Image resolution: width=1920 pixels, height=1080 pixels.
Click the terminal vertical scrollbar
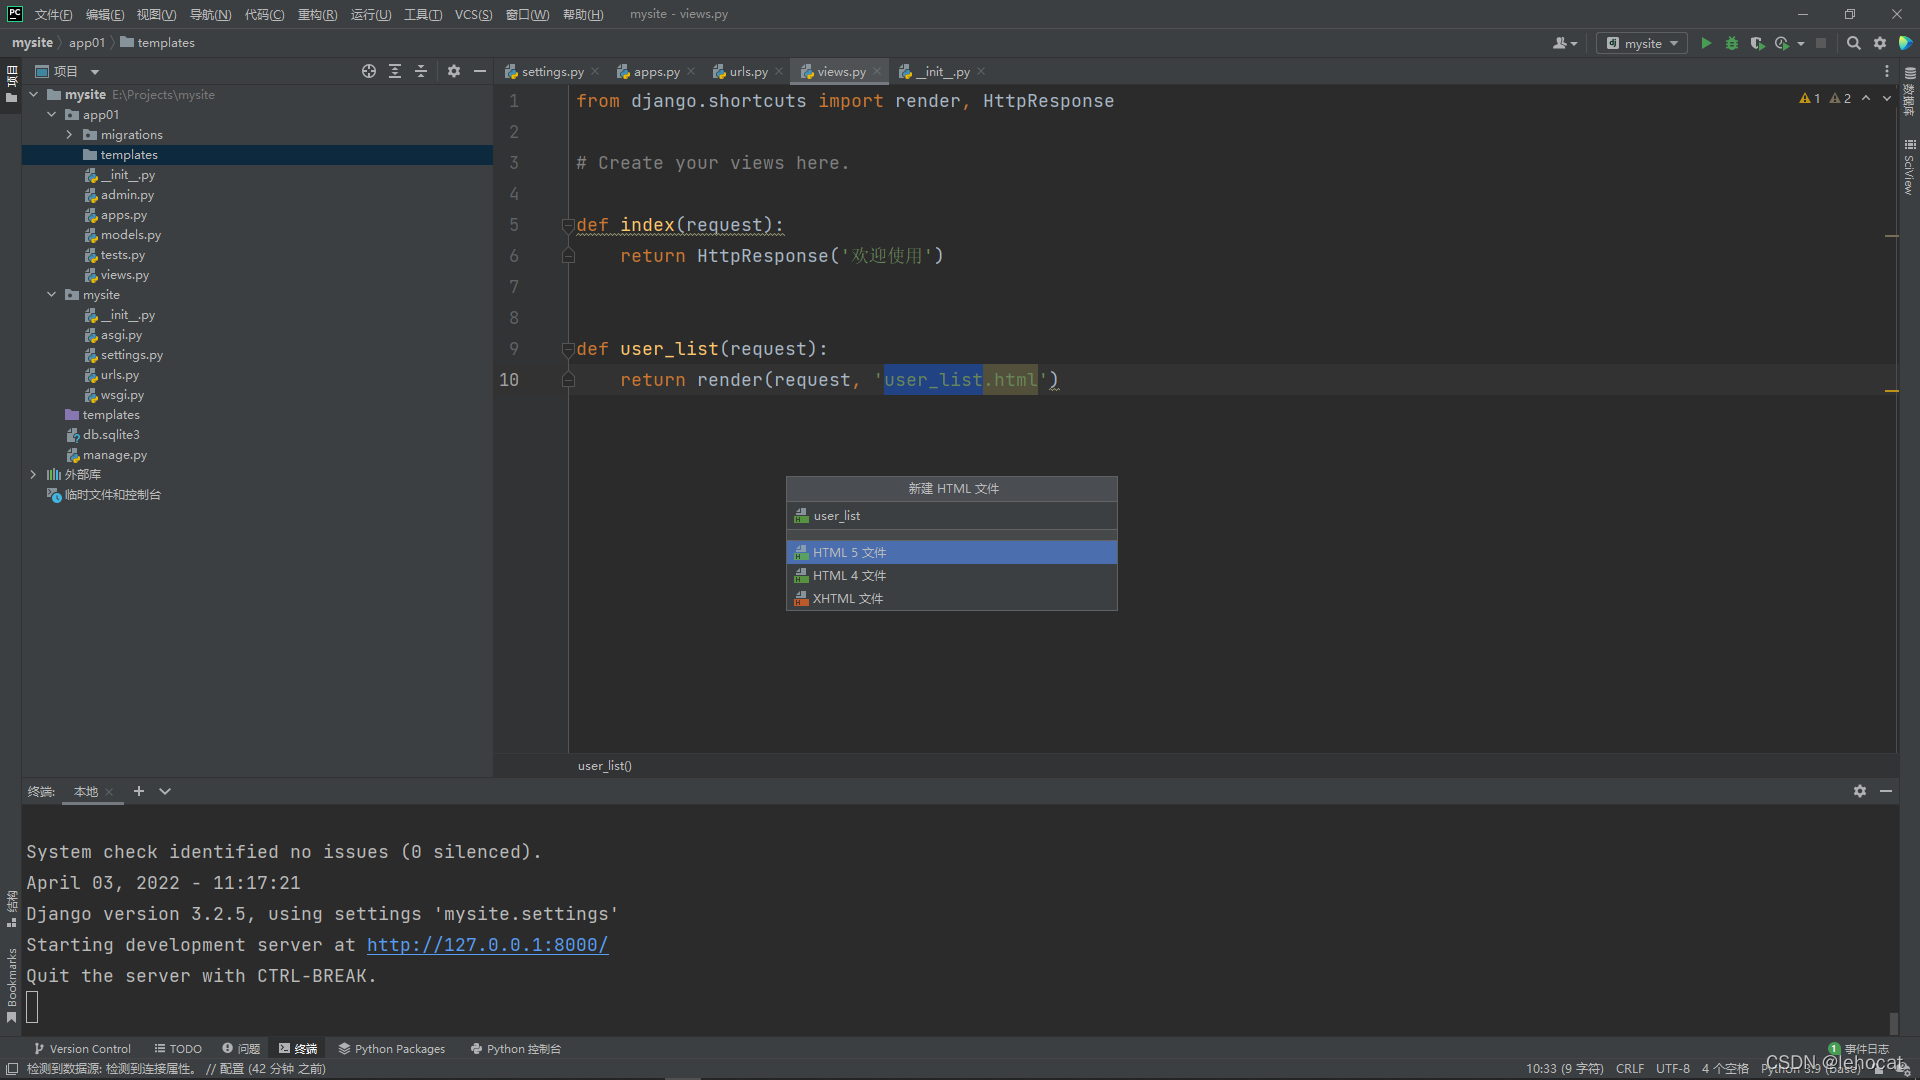click(x=1893, y=1022)
